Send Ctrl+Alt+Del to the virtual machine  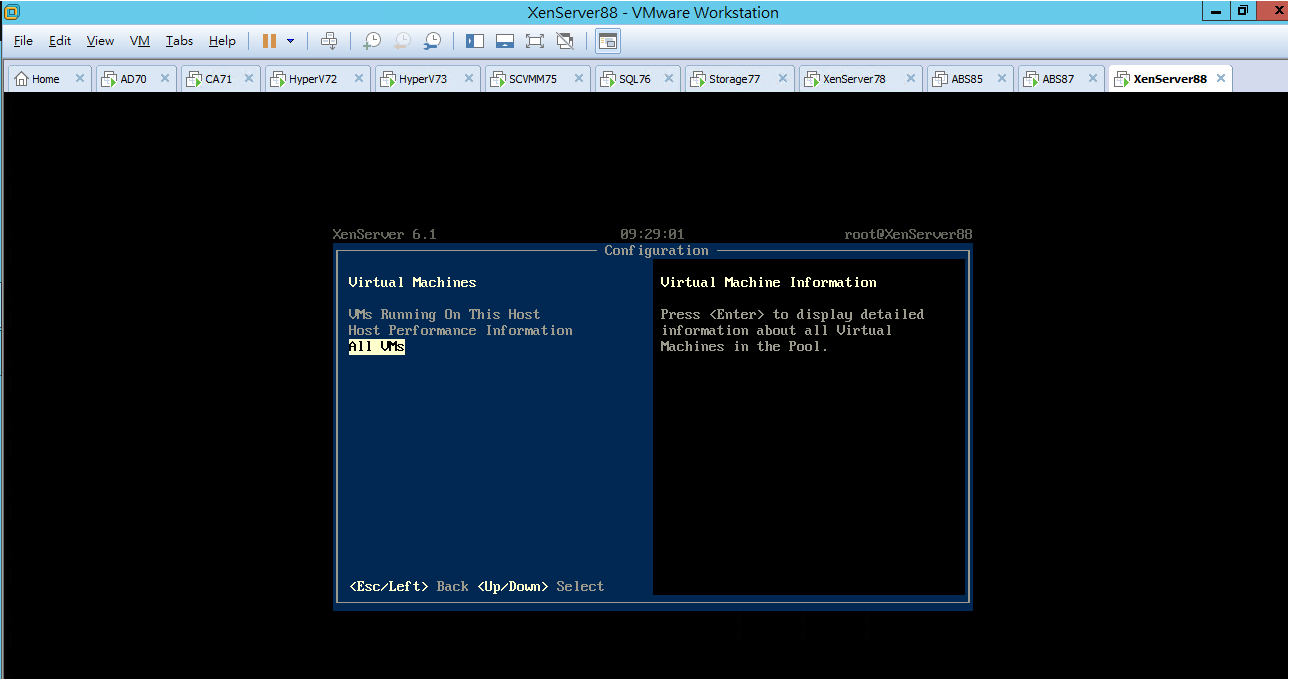(329, 41)
